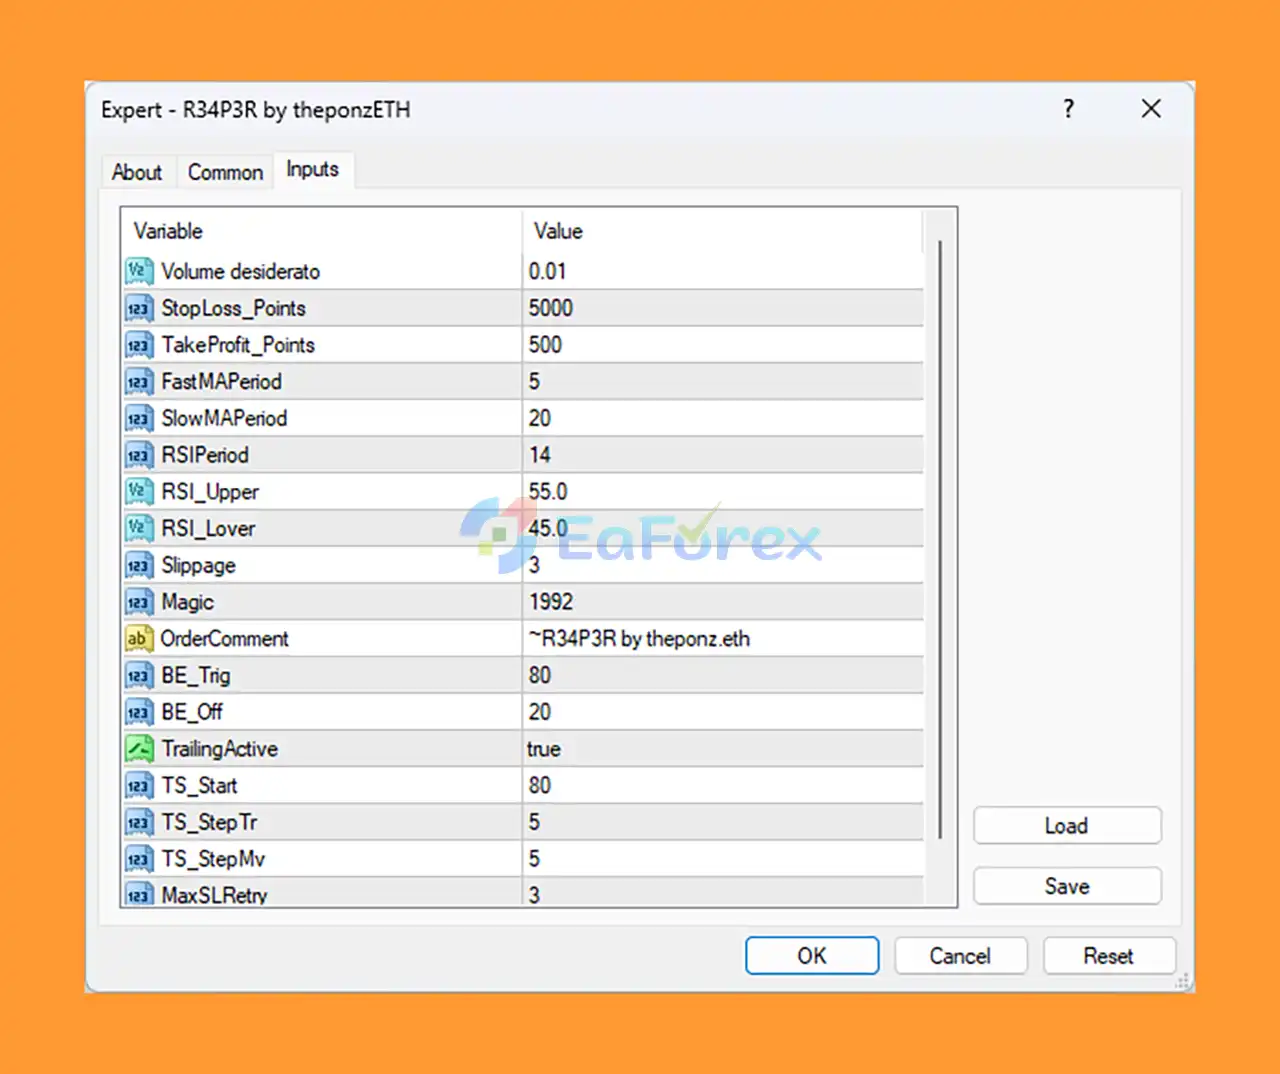Viewport: 1280px width, 1074px height.
Task: Click the boolean icon next to TrailingActive
Action: pos(138,749)
